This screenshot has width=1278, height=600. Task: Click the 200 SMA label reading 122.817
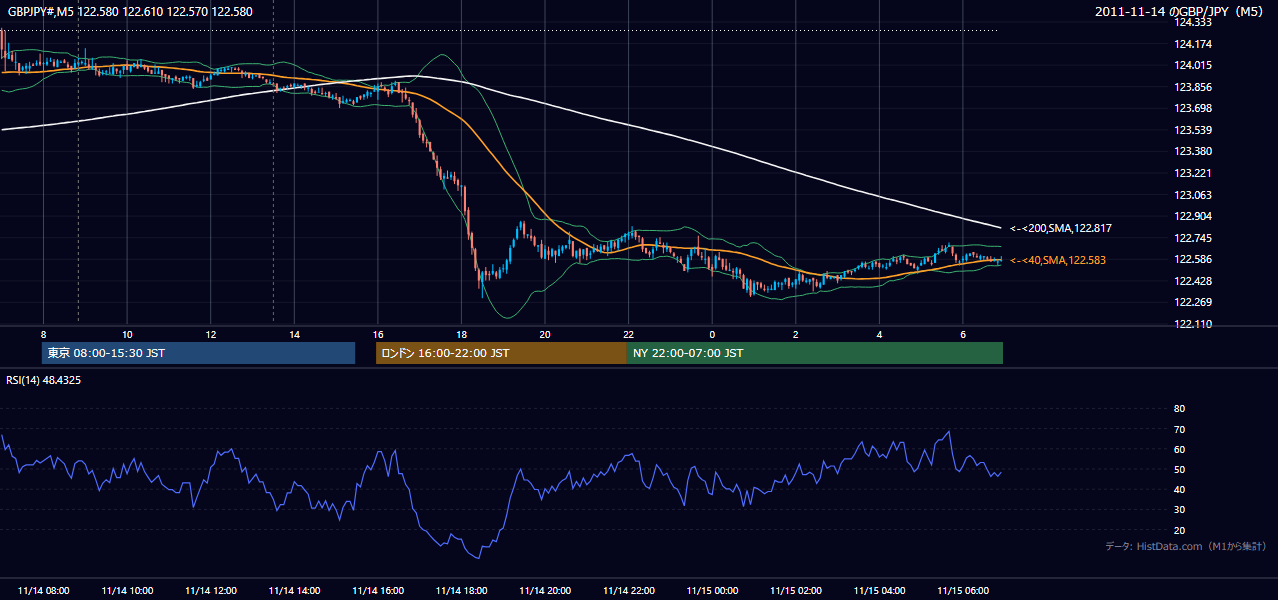[1061, 228]
